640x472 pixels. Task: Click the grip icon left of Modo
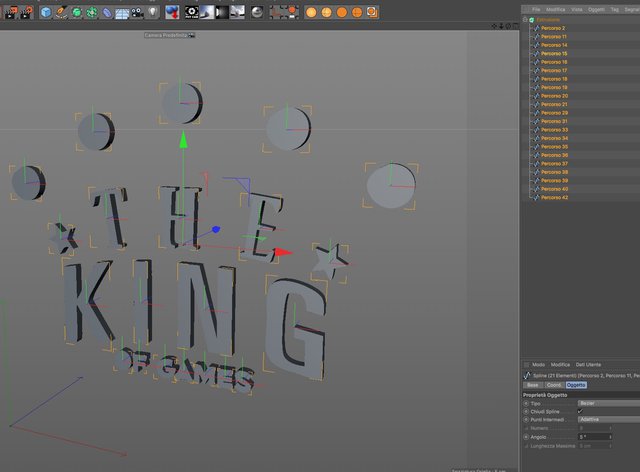526,365
